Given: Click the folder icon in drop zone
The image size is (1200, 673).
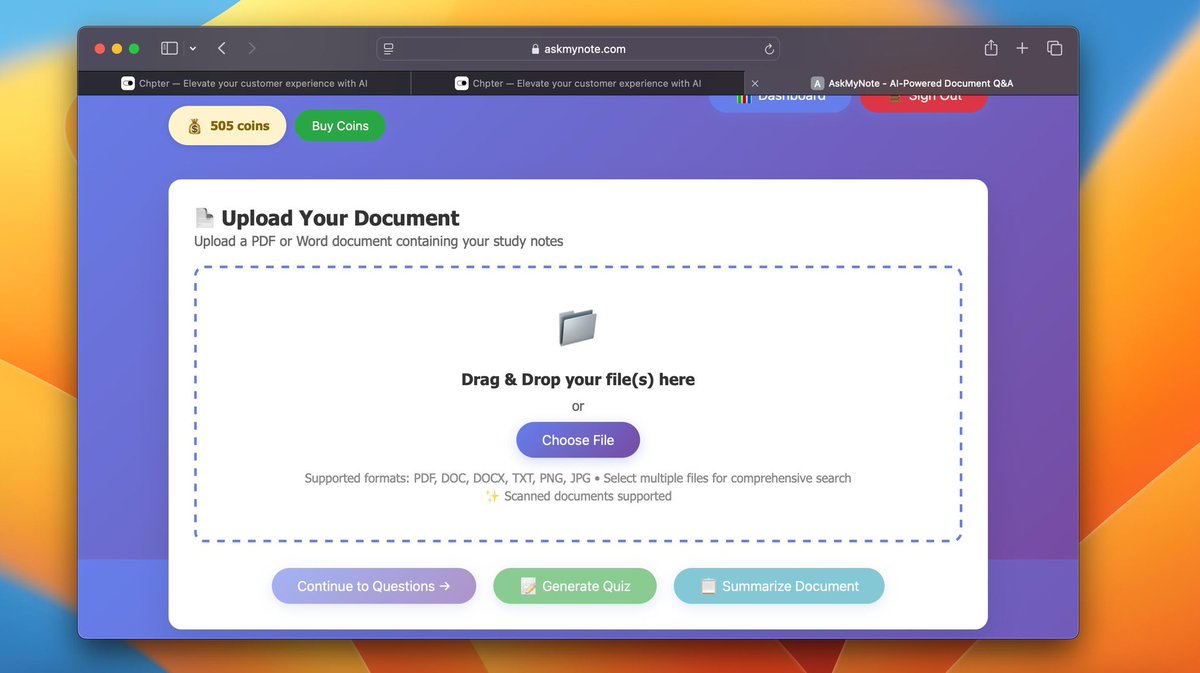Looking at the screenshot, I should [578, 327].
